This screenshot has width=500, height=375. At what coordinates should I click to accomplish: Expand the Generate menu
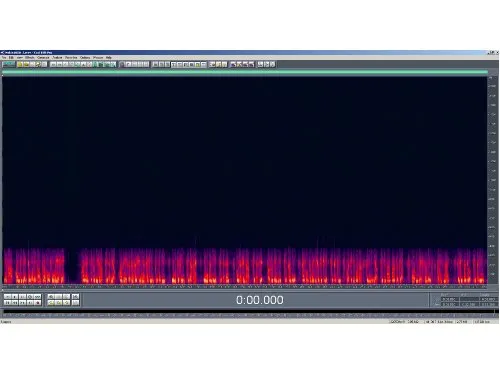(43, 58)
